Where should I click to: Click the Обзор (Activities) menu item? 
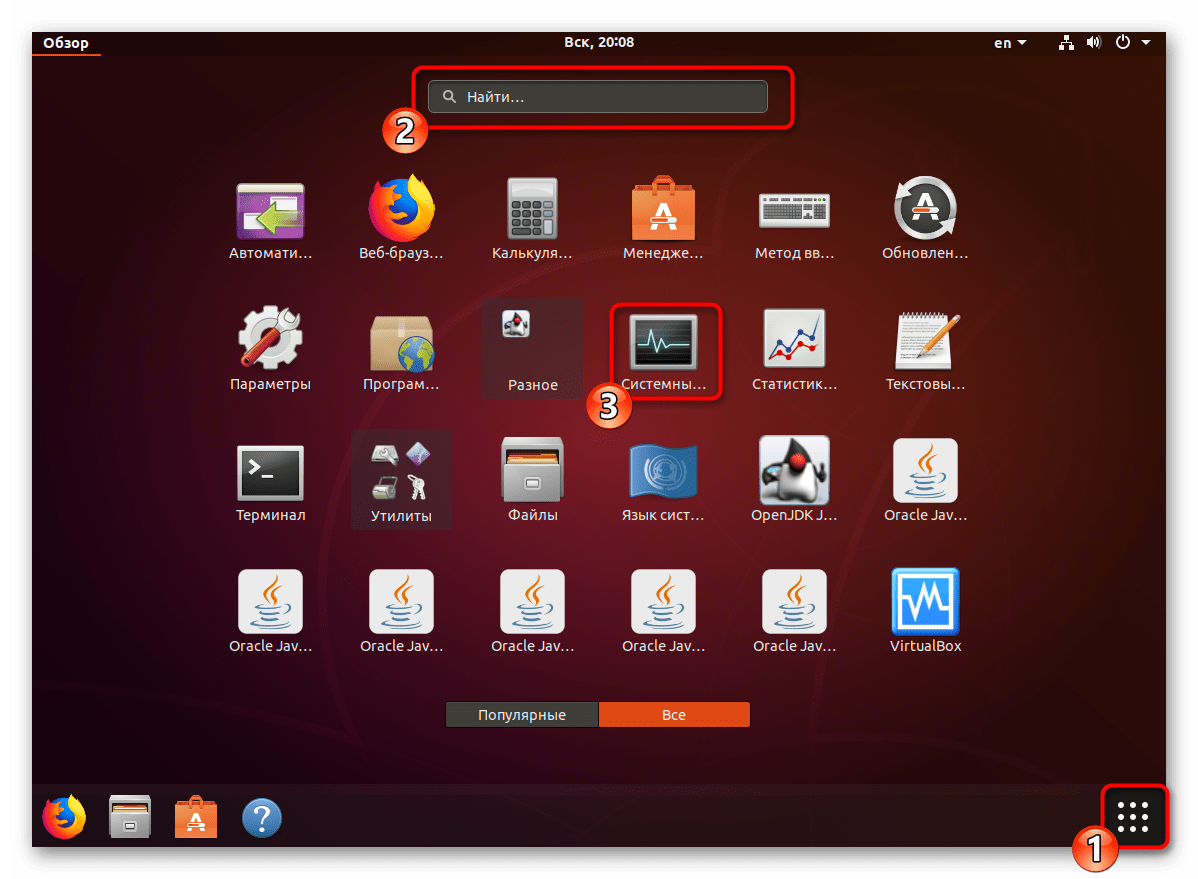point(66,43)
